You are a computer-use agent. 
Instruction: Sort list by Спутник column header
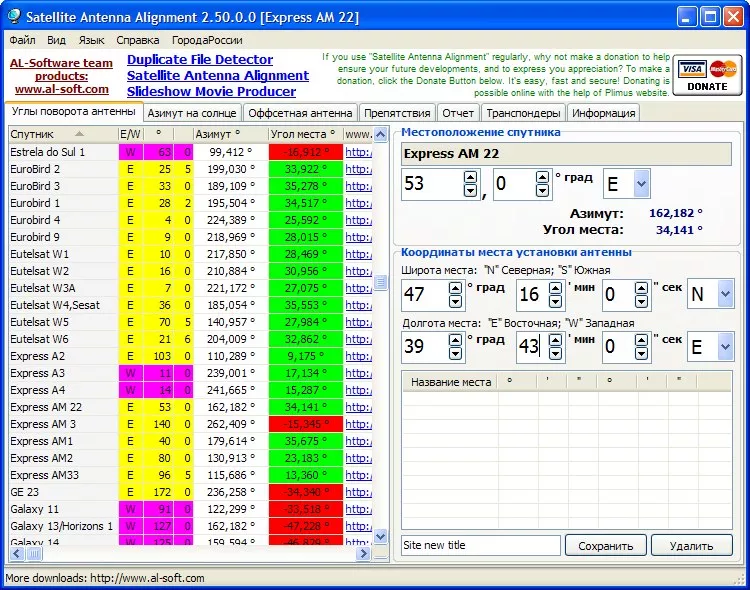pyautogui.click(x=62, y=133)
